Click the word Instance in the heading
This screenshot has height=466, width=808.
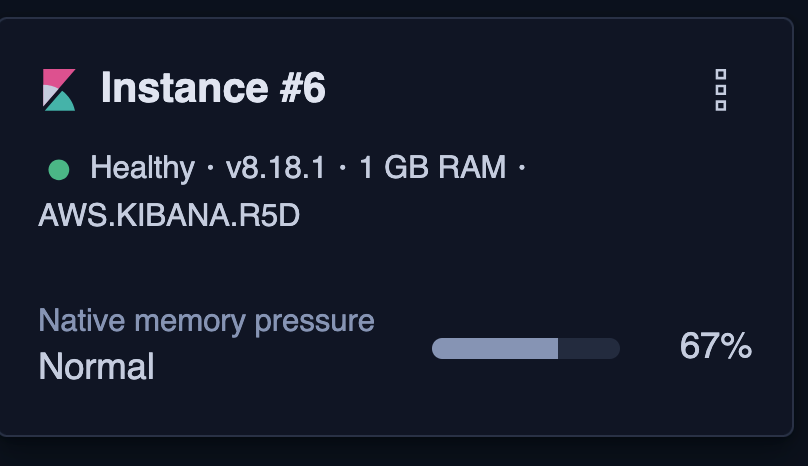(x=184, y=88)
